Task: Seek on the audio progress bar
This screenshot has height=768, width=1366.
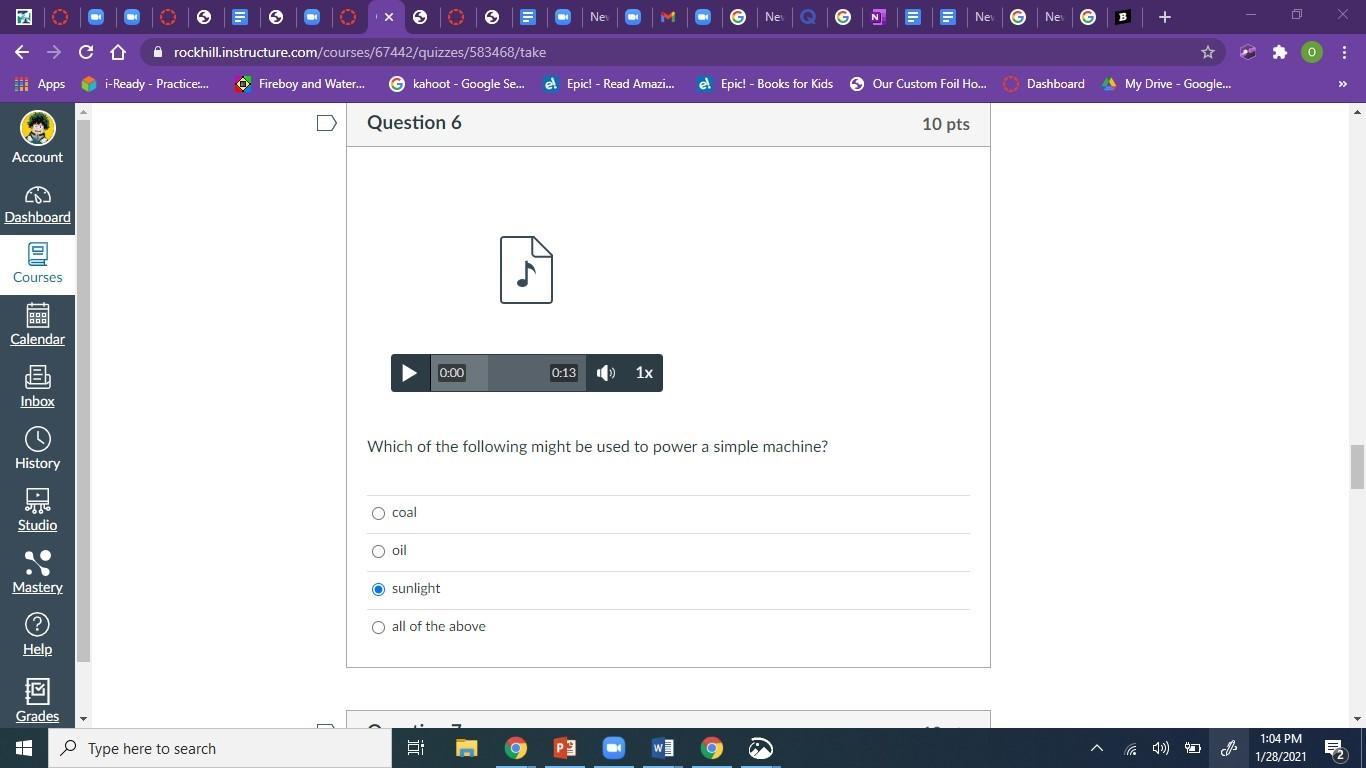Action: click(x=508, y=373)
